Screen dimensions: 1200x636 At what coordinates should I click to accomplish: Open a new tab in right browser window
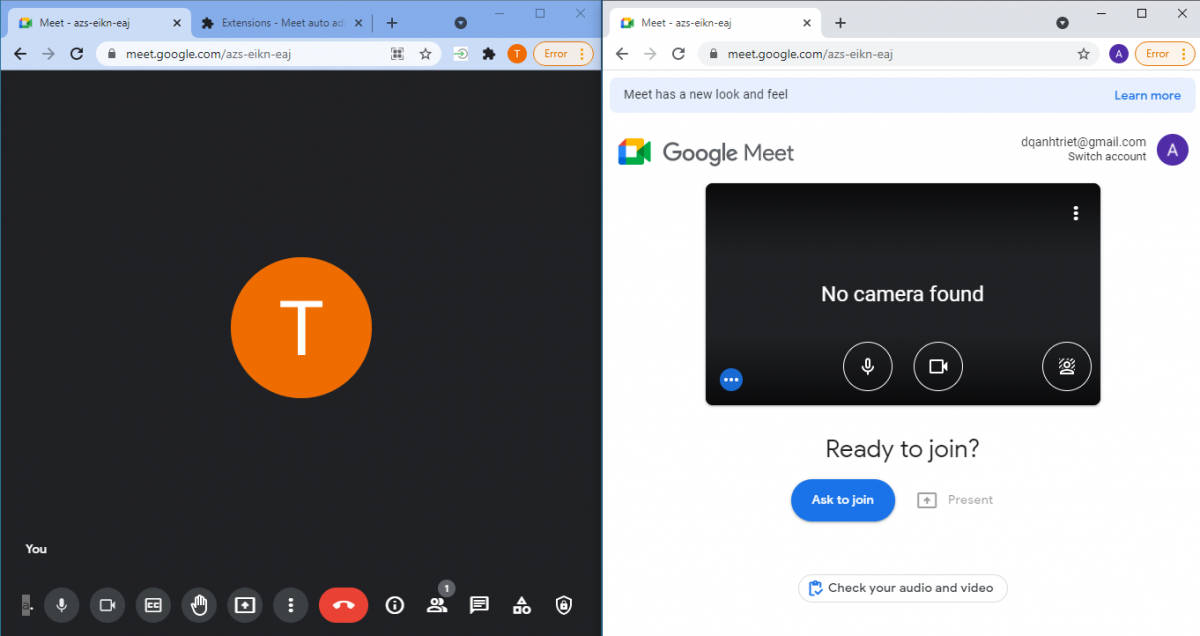tap(840, 23)
